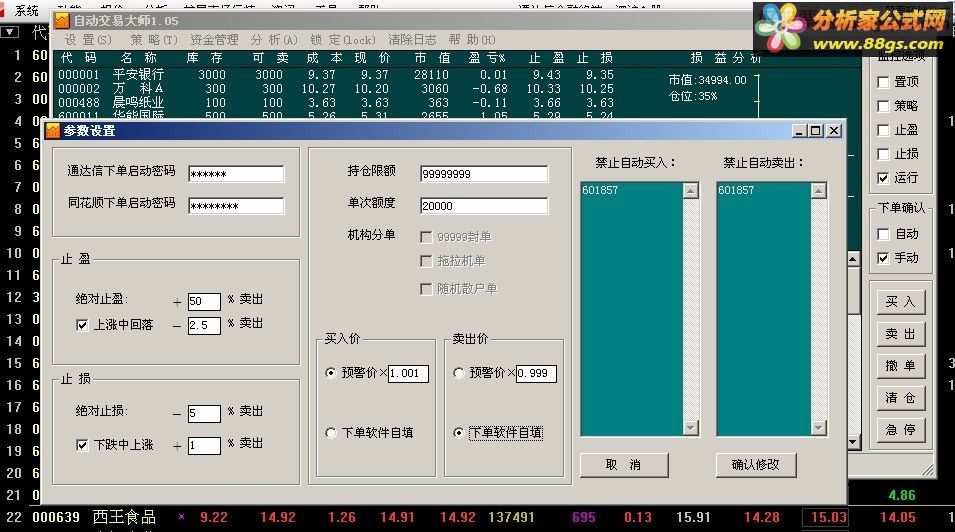
Task: Click the 通达信下单启动密码 password field
Action: 236,174
